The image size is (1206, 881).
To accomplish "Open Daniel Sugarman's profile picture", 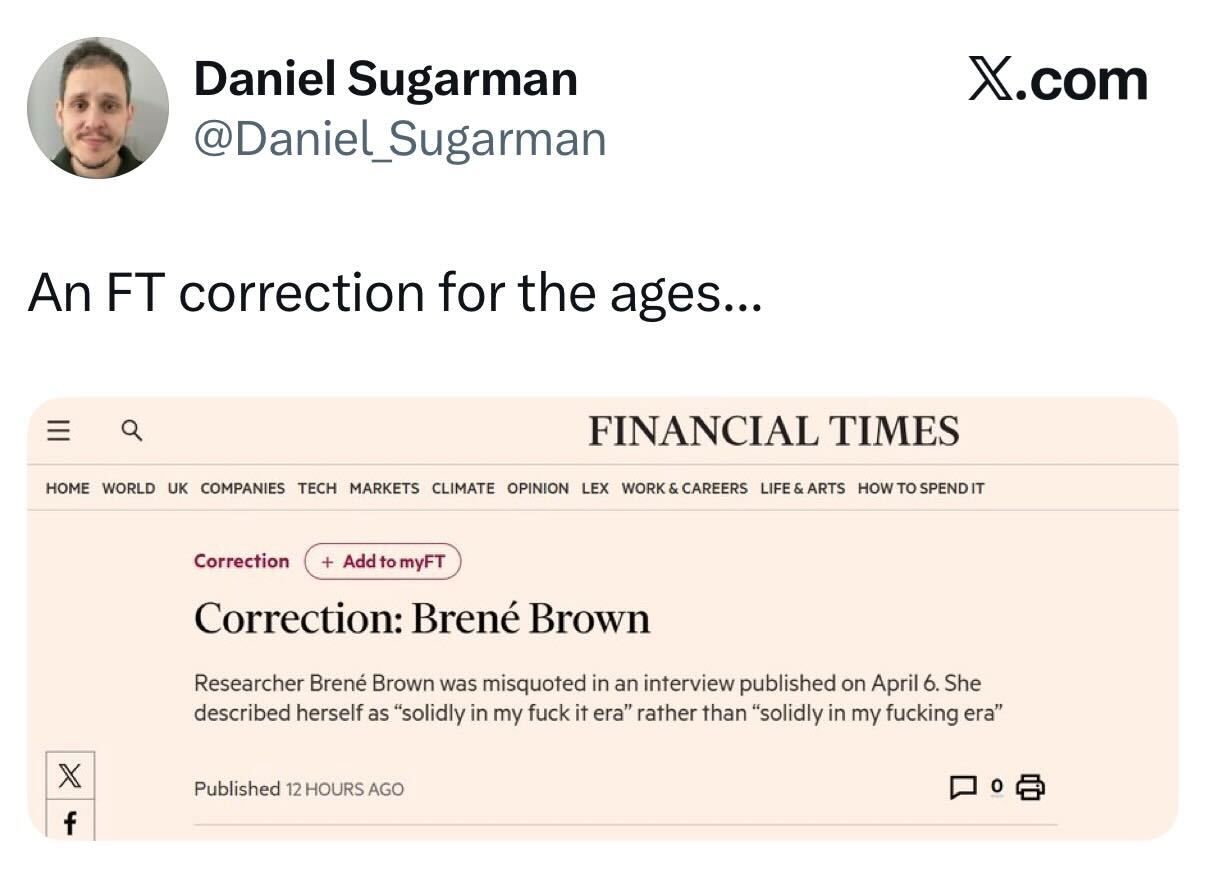I will tap(98, 108).
